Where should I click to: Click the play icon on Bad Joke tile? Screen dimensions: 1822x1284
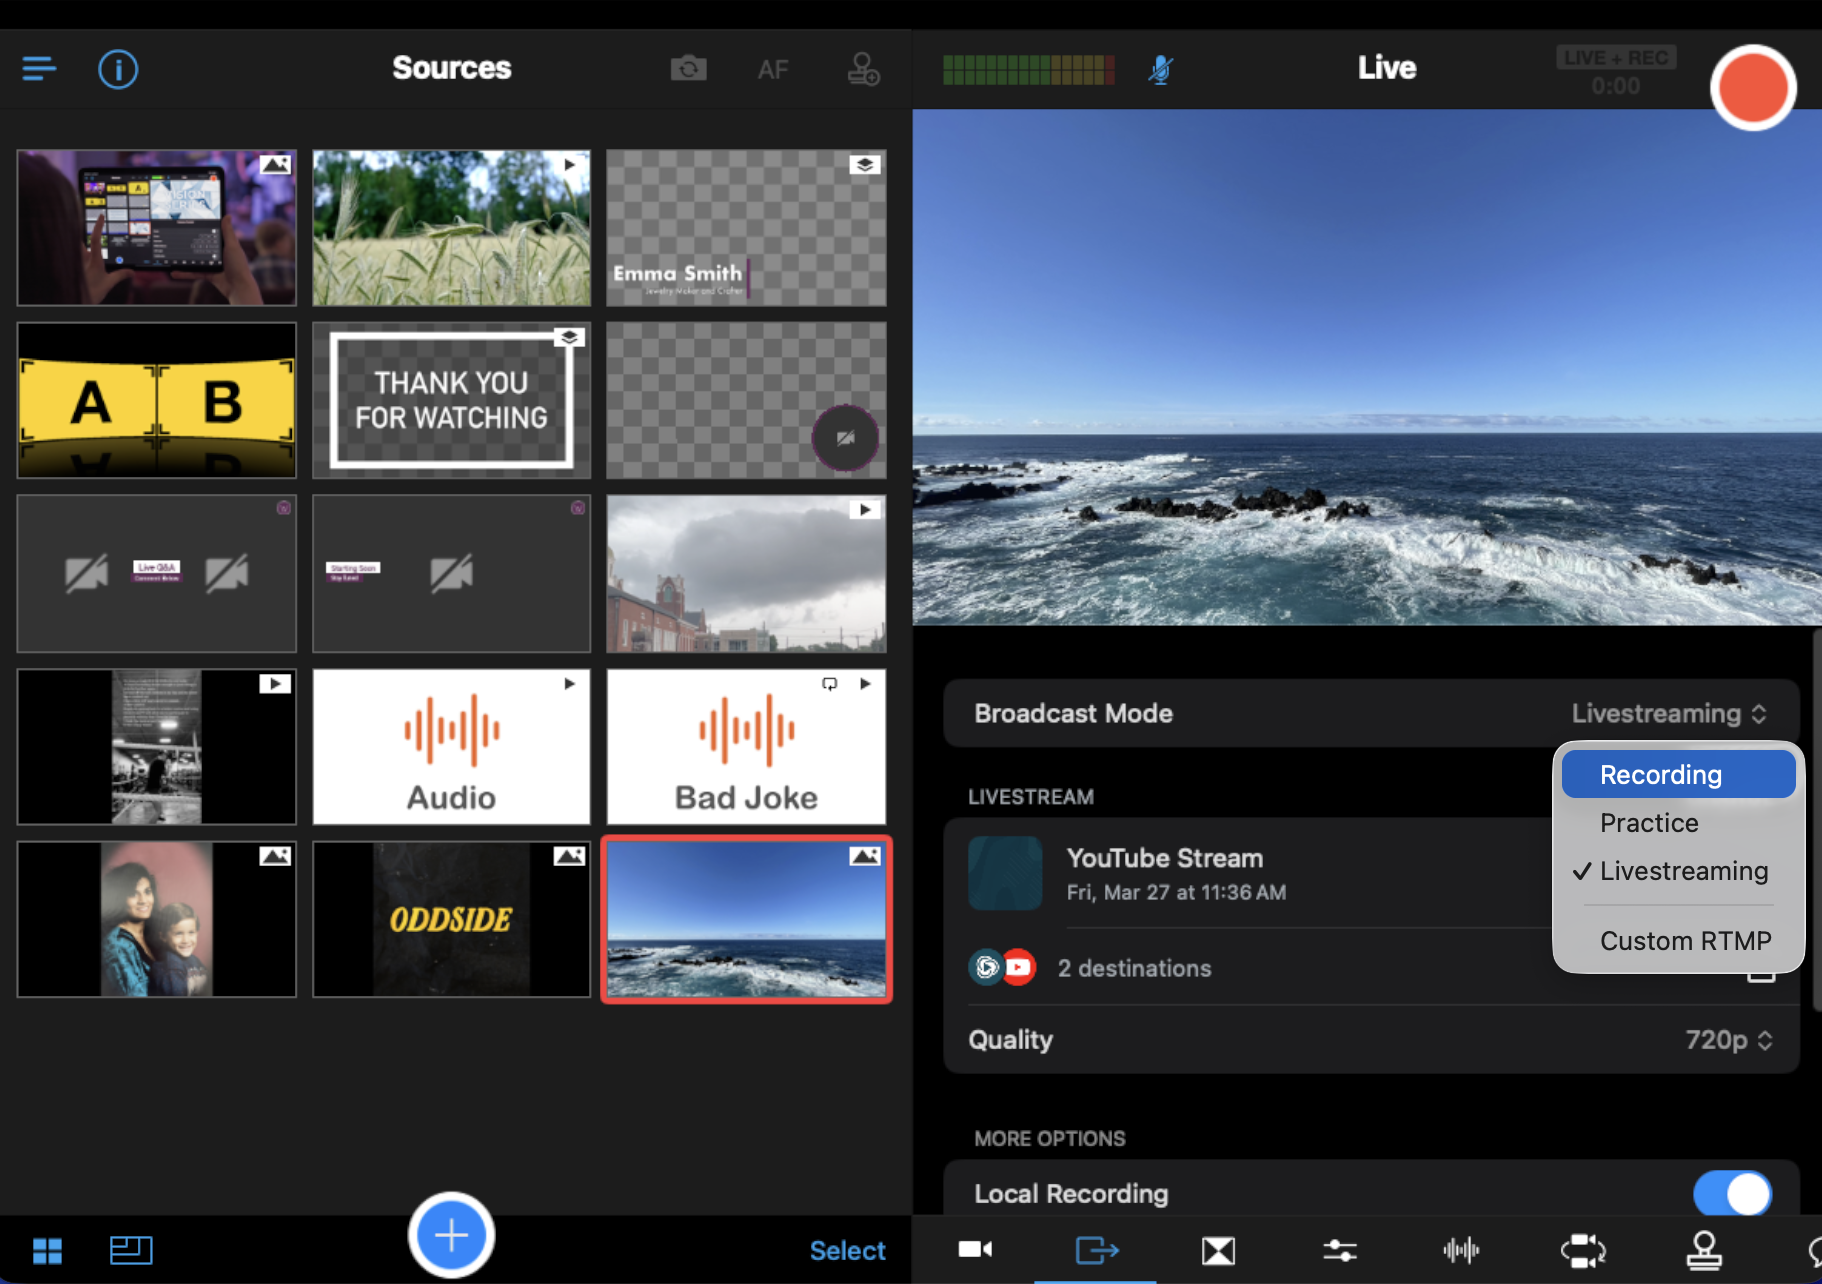point(865,684)
